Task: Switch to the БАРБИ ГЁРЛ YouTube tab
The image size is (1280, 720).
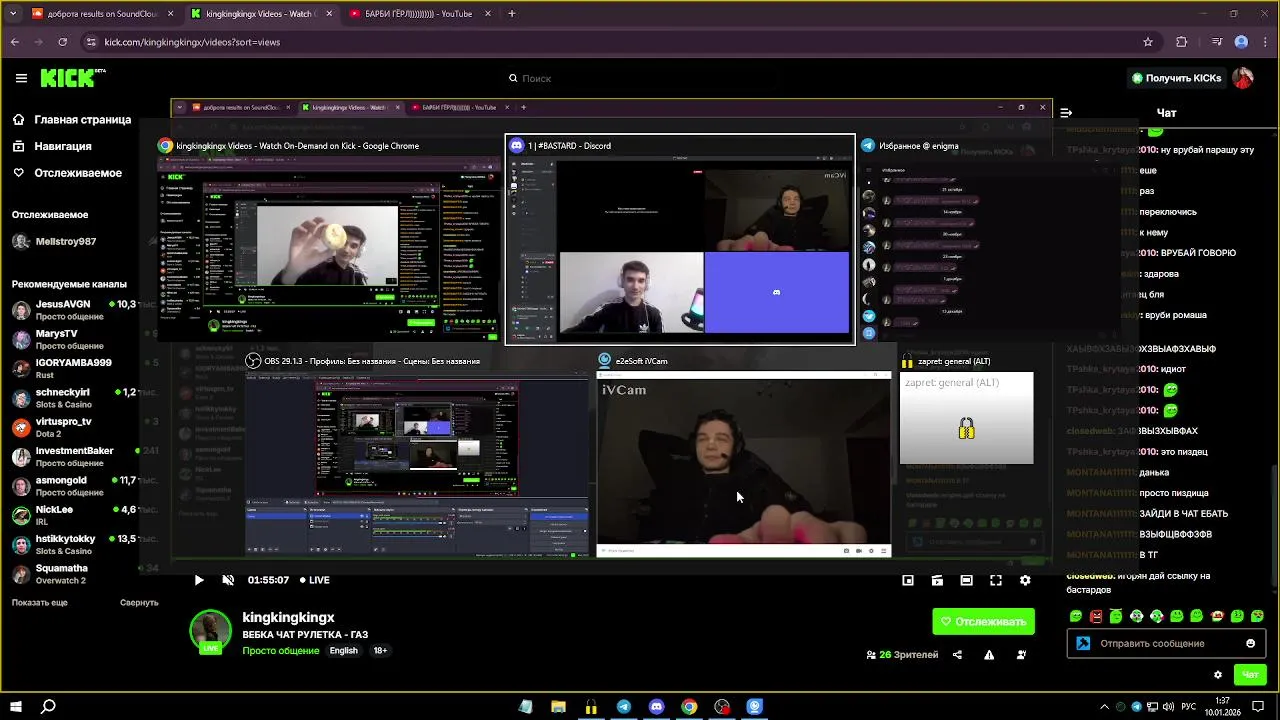Action: click(420, 14)
